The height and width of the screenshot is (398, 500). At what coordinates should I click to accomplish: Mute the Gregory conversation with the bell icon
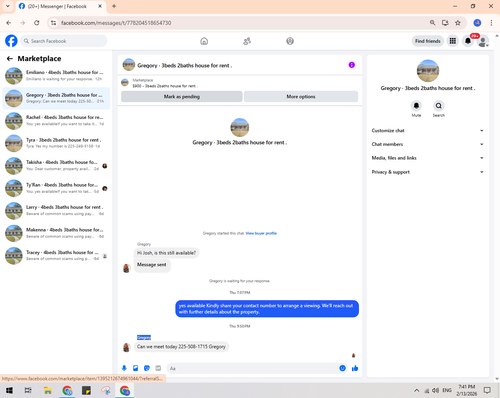click(x=416, y=106)
